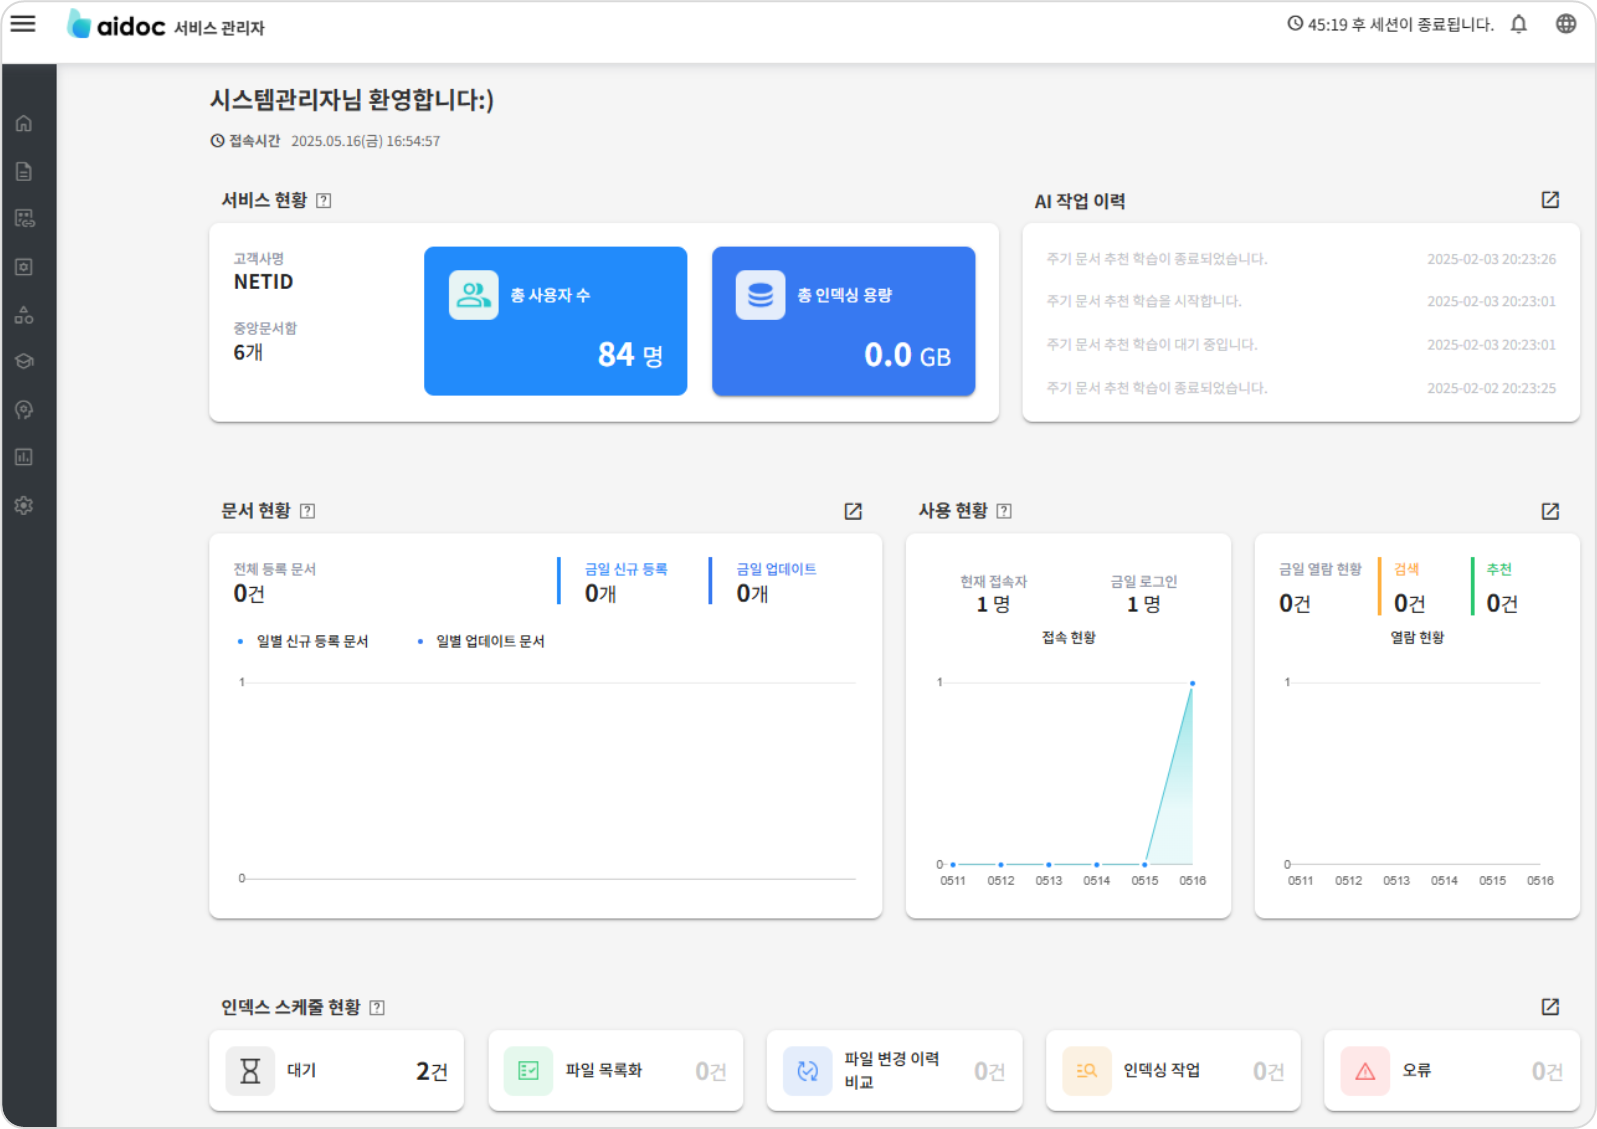Click help icon beside 사용 현황
The width and height of the screenshot is (1597, 1129).
click(1004, 511)
